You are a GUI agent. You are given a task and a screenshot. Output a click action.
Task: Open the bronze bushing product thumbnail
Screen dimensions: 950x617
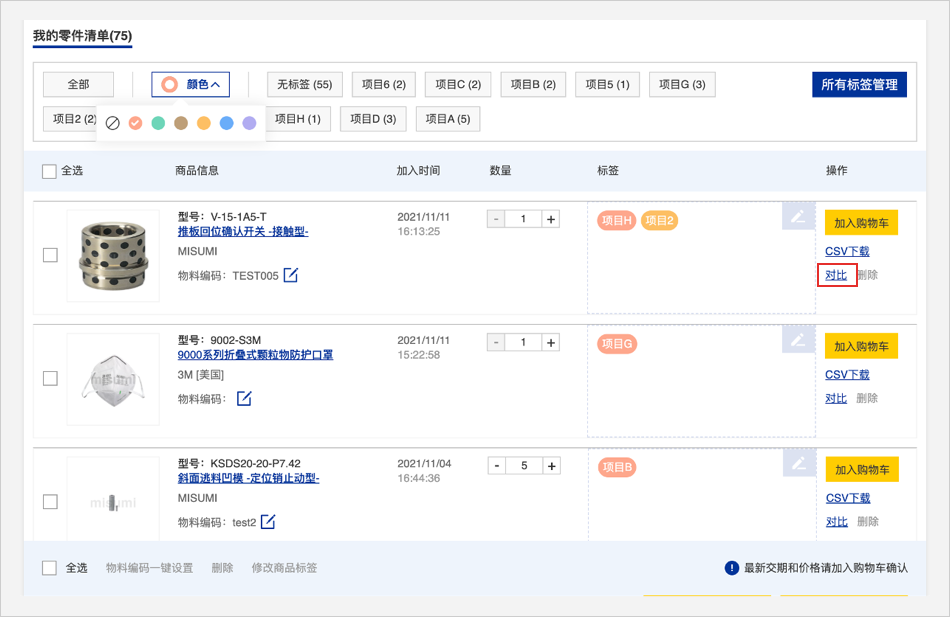113,255
